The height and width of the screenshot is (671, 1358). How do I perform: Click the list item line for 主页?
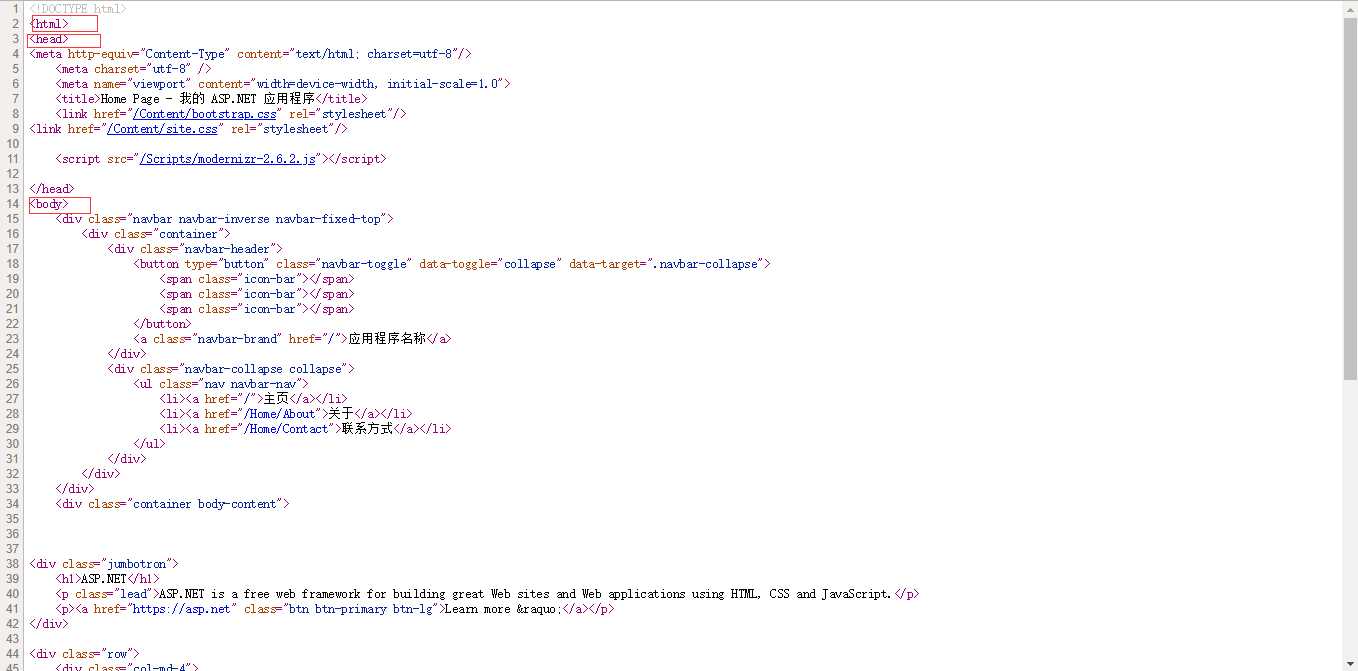click(x=254, y=399)
